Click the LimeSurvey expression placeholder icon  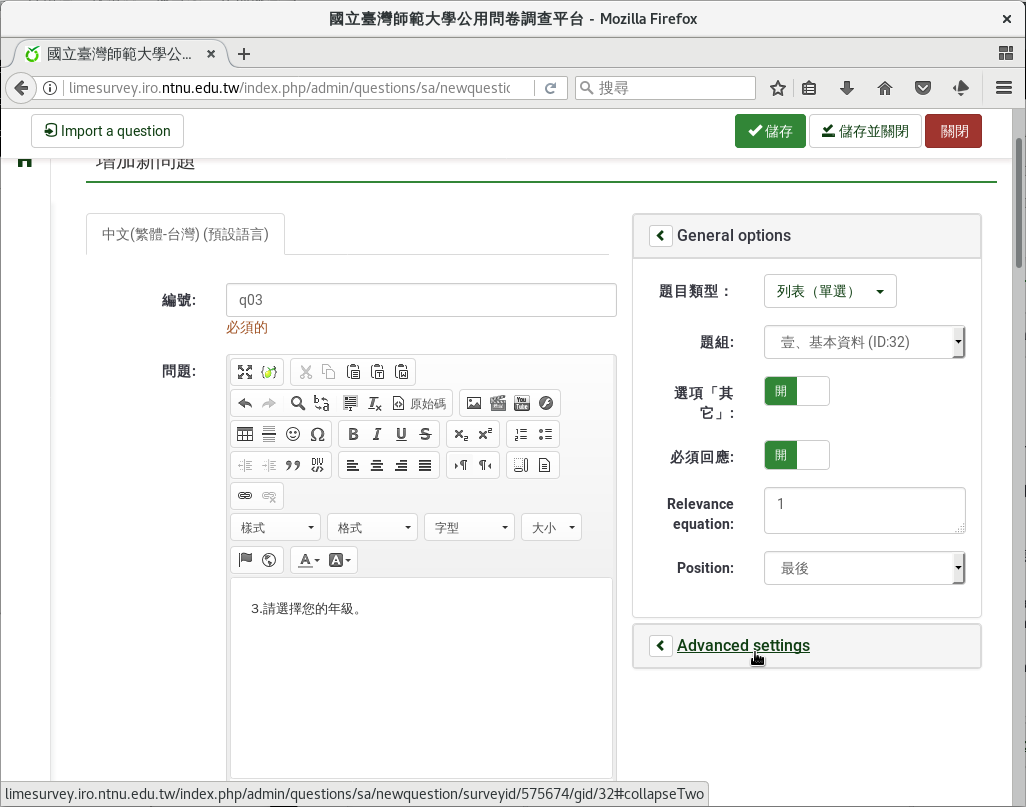tap(269, 372)
